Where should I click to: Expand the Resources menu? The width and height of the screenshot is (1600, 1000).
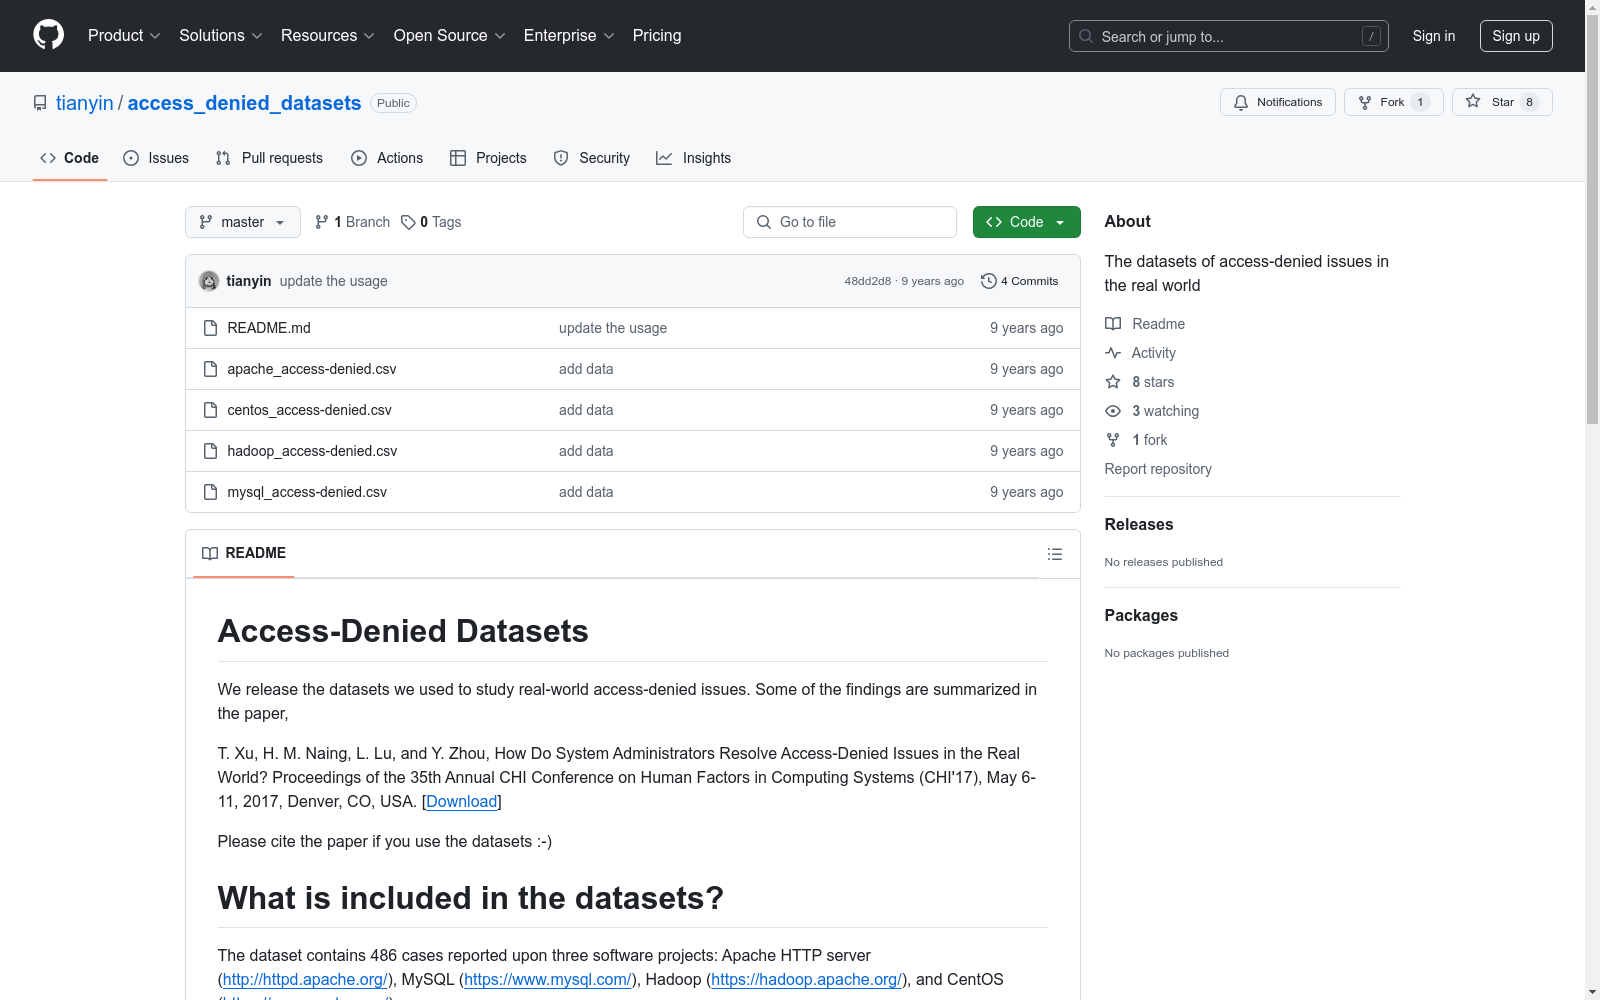tap(328, 36)
